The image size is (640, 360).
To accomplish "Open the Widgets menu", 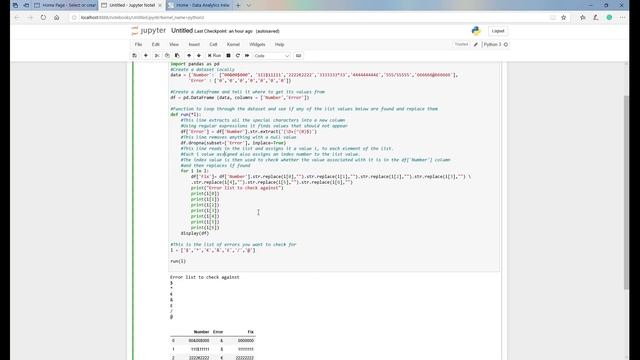I will tap(257, 44).
